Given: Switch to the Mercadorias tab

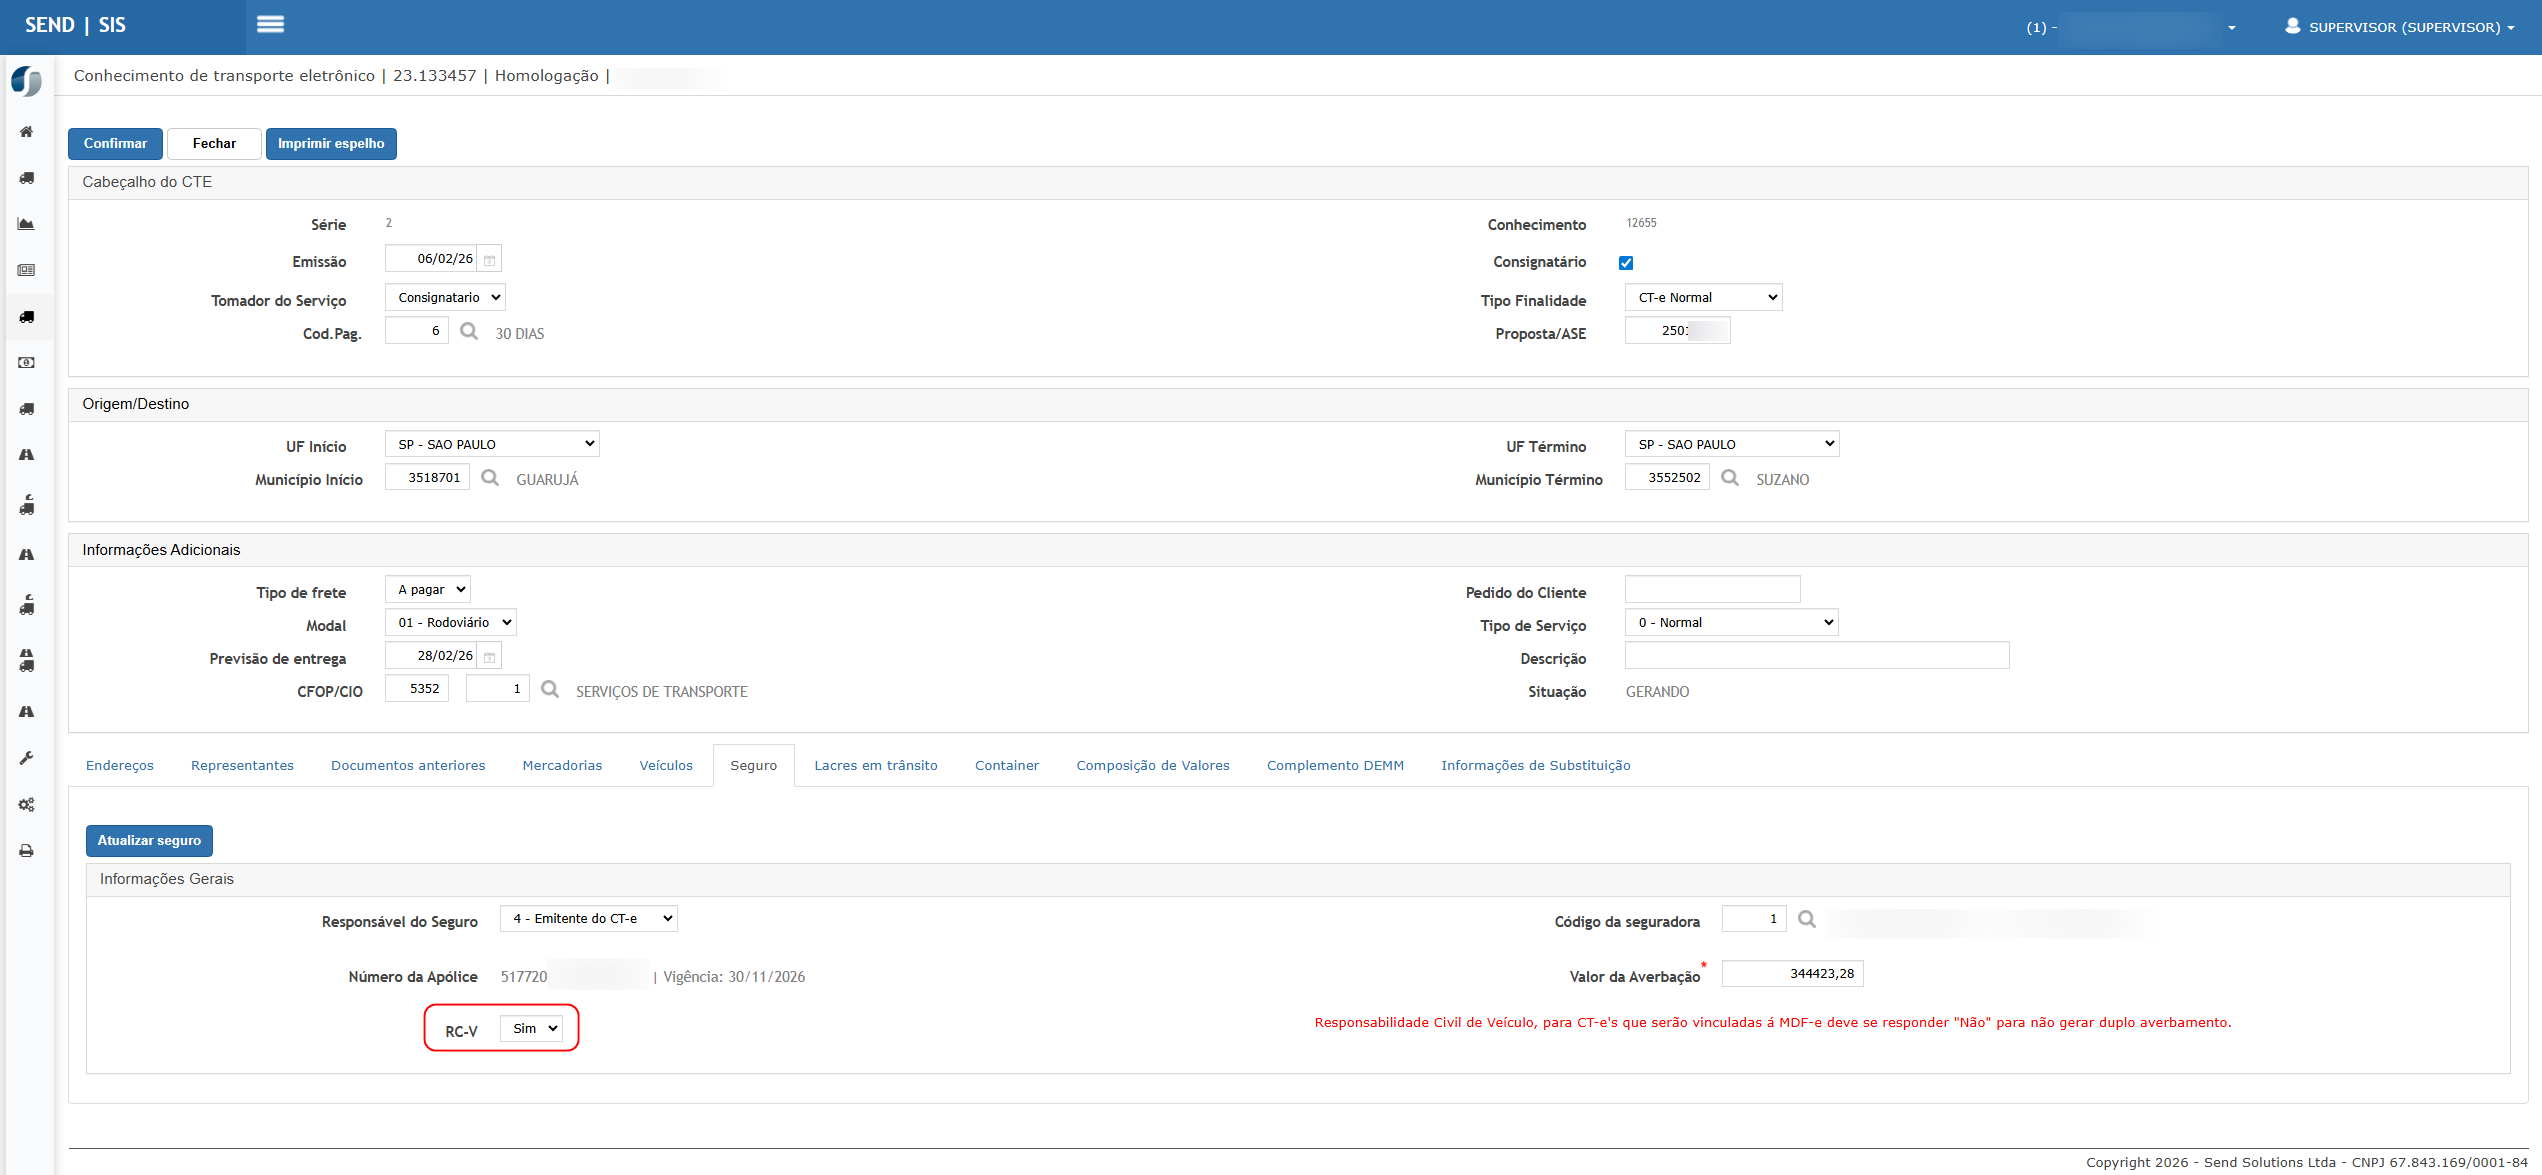Looking at the screenshot, I should (562, 766).
